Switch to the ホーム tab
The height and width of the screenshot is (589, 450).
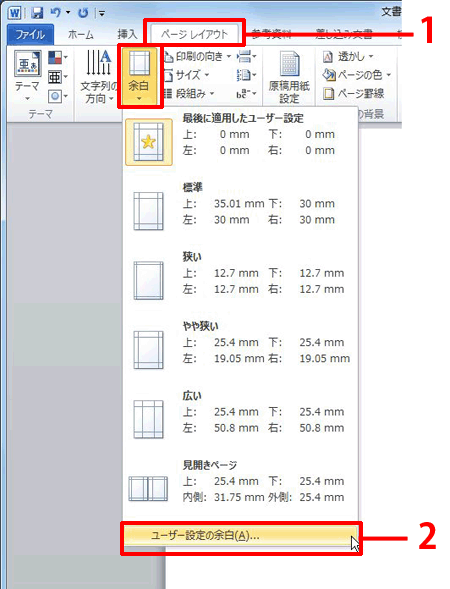point(81,35)
